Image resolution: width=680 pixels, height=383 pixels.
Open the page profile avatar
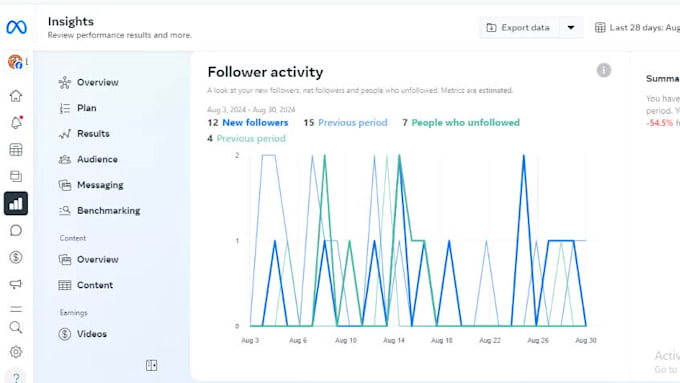tap(16, 62)
